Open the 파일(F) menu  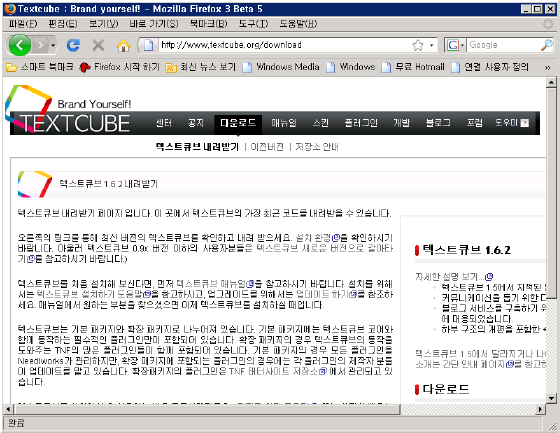[22, 24]
